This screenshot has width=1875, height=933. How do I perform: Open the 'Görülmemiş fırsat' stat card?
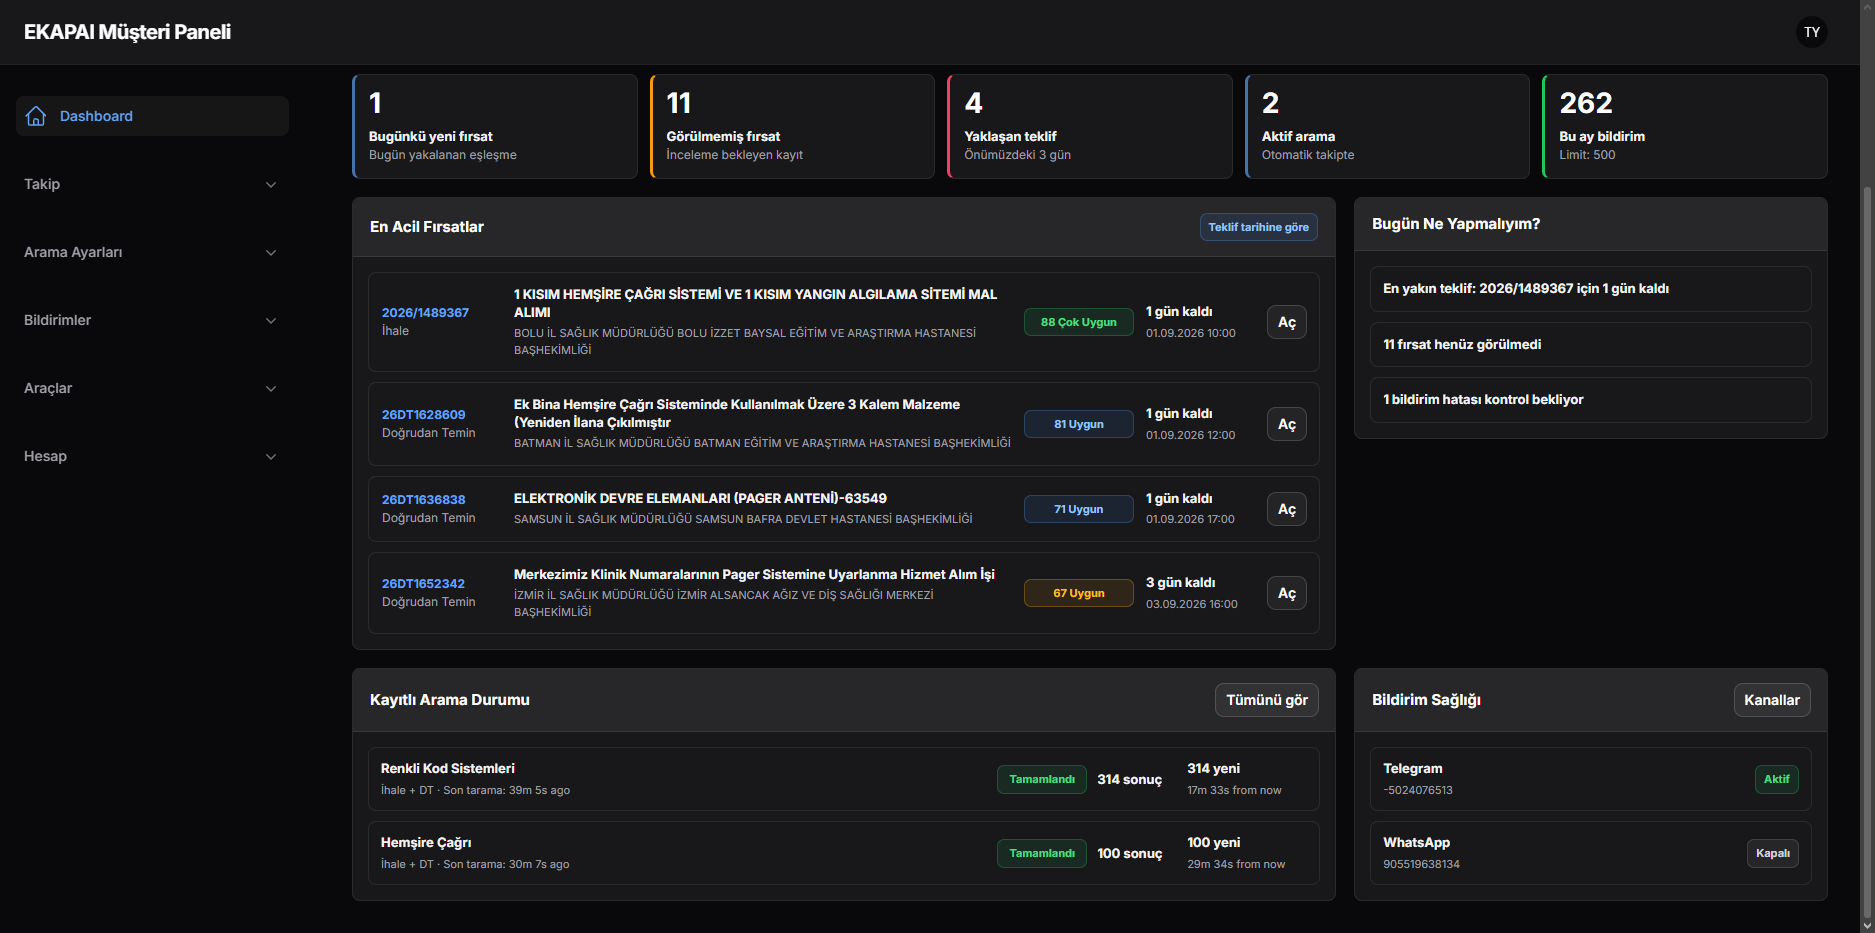792,127
